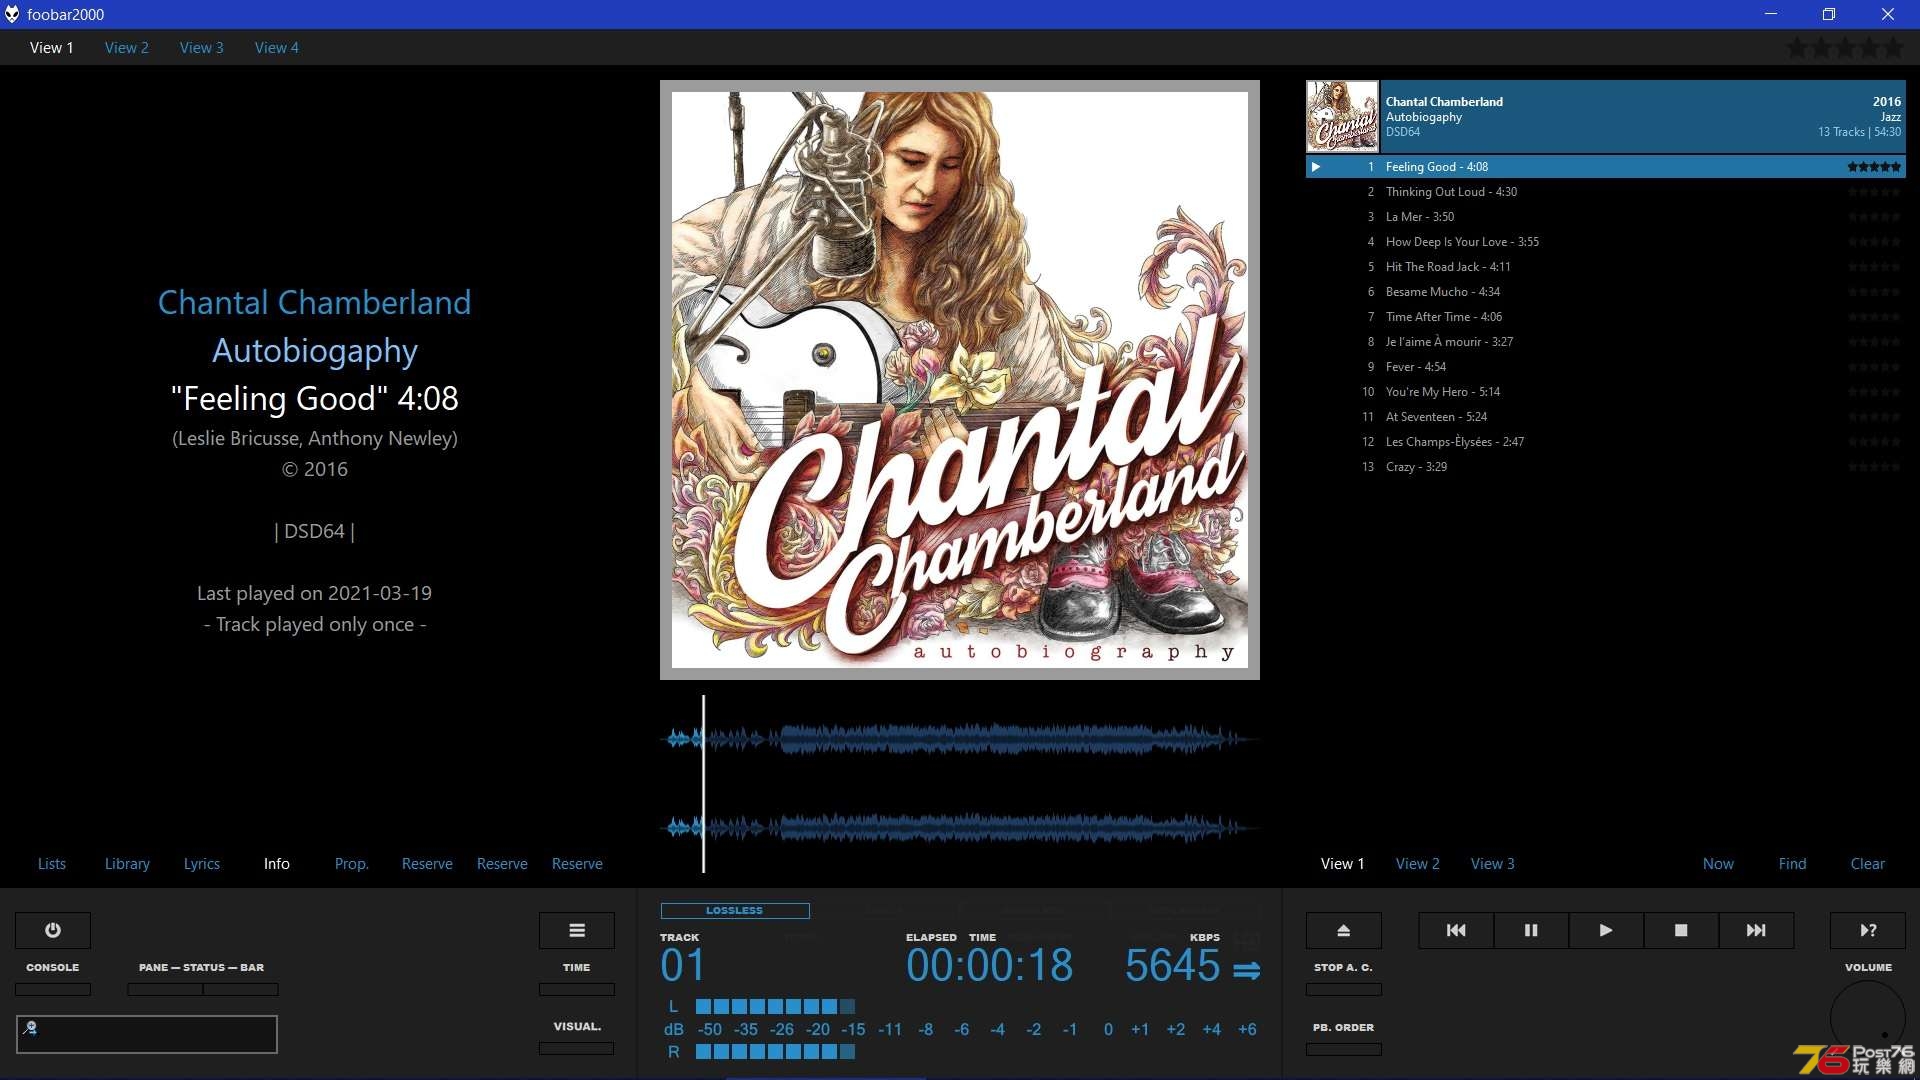Open the Prop. panel tab
The height and width of the screenshot is (1080, 1920).
[x=352, y=864]
